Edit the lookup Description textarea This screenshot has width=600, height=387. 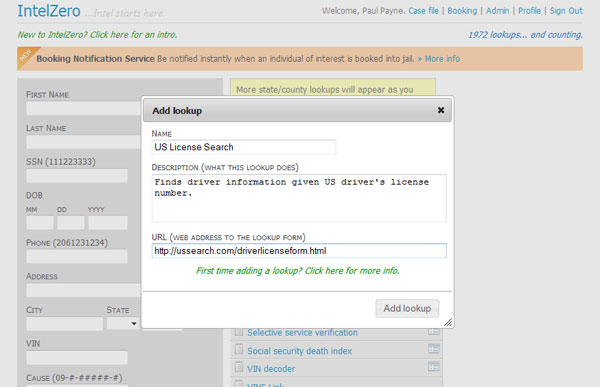click(299, 198)
